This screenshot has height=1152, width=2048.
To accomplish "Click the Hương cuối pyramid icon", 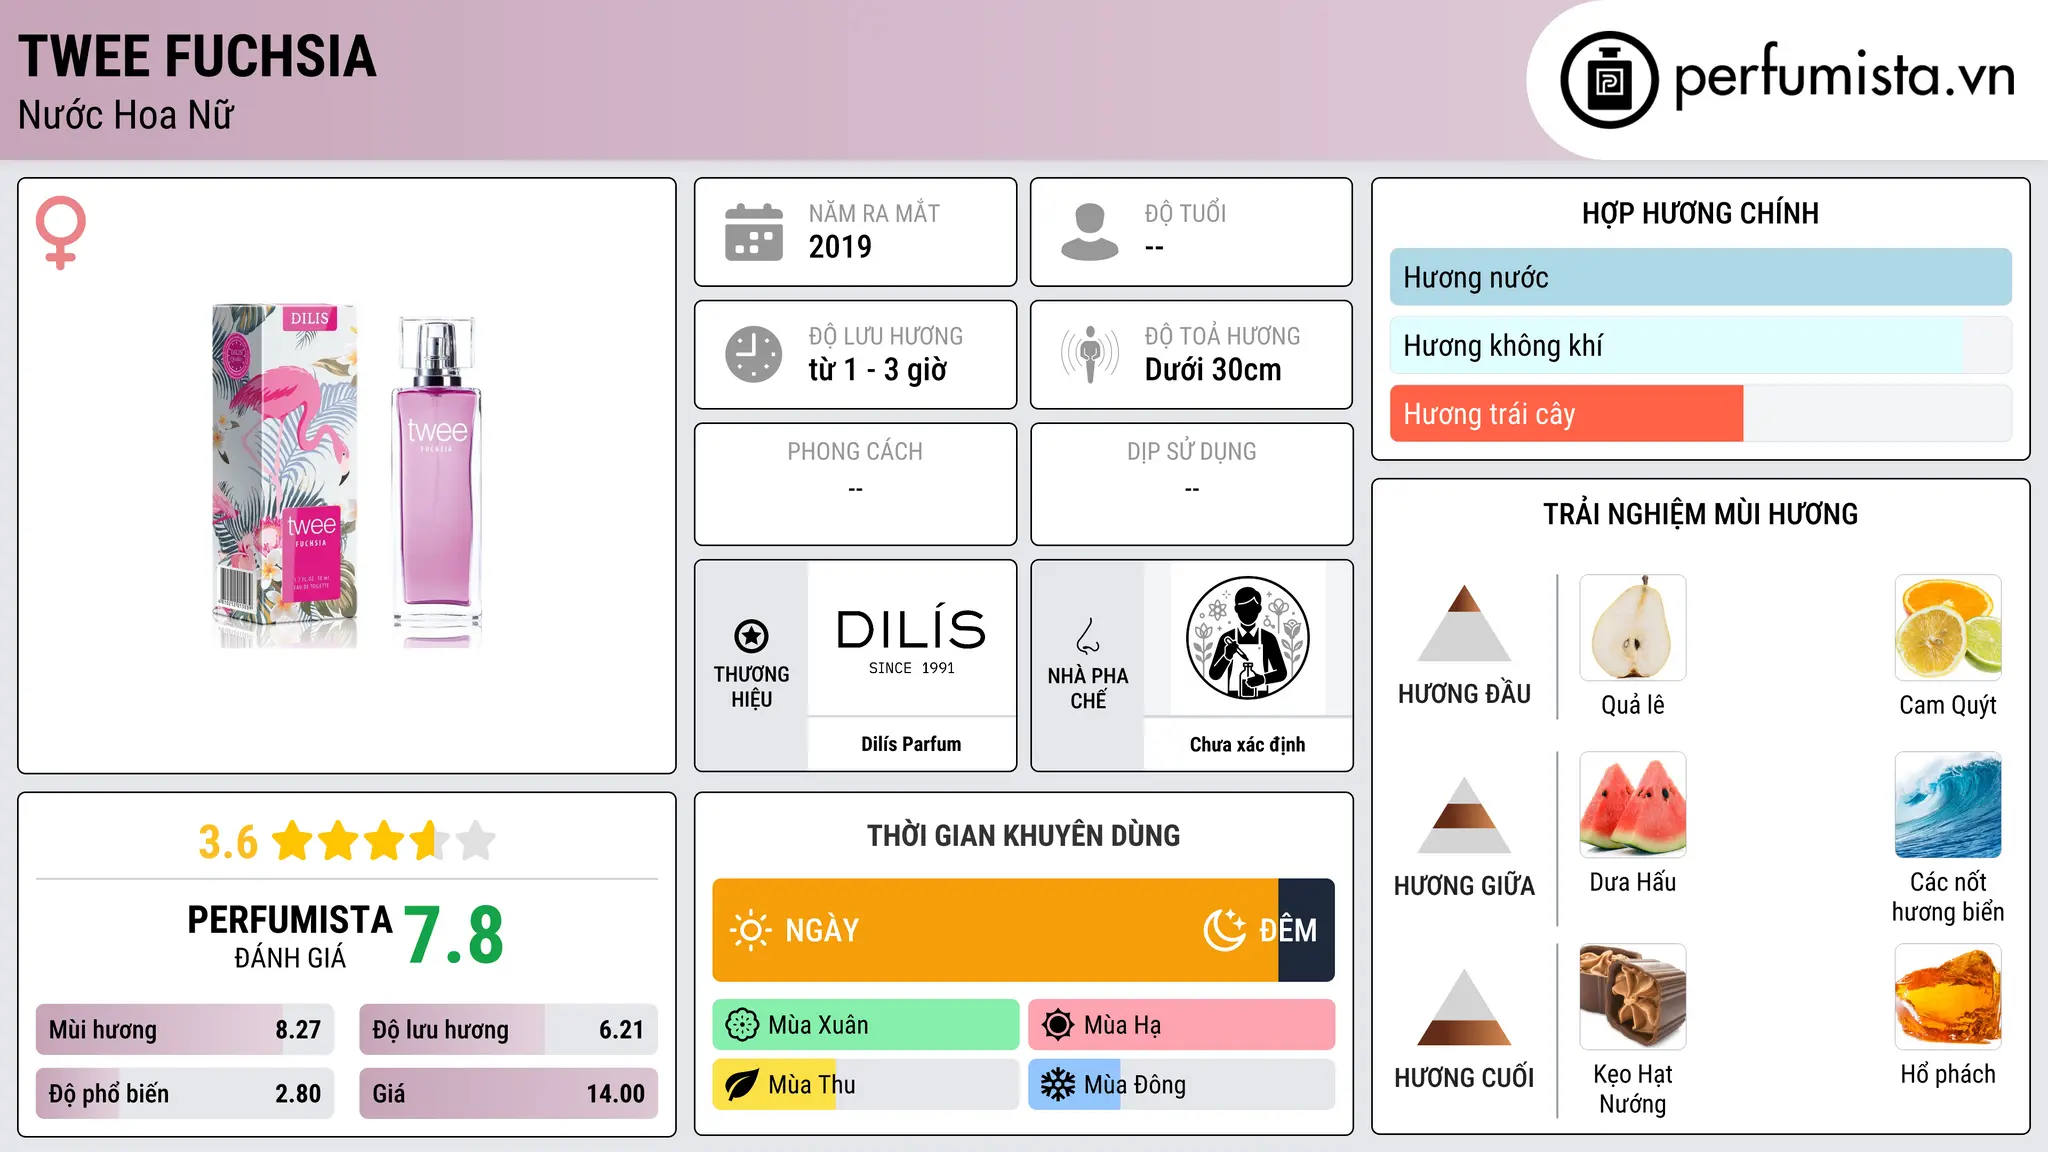I will [x=1465, y=1007].
